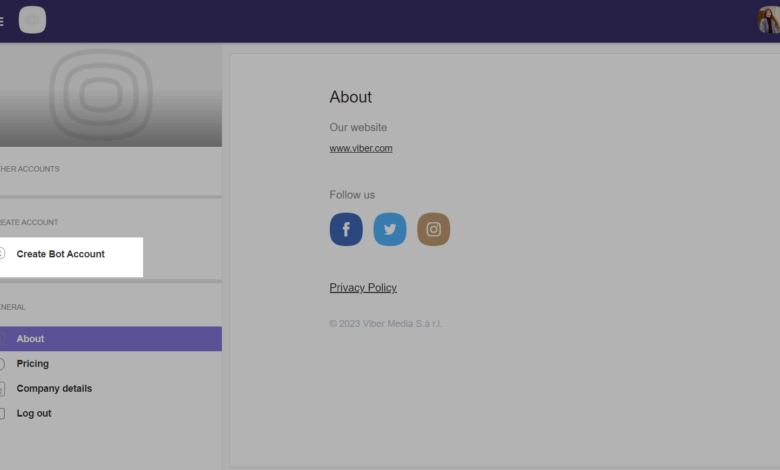
Task: Choose Log out from the sidebar
Action: 34,413
